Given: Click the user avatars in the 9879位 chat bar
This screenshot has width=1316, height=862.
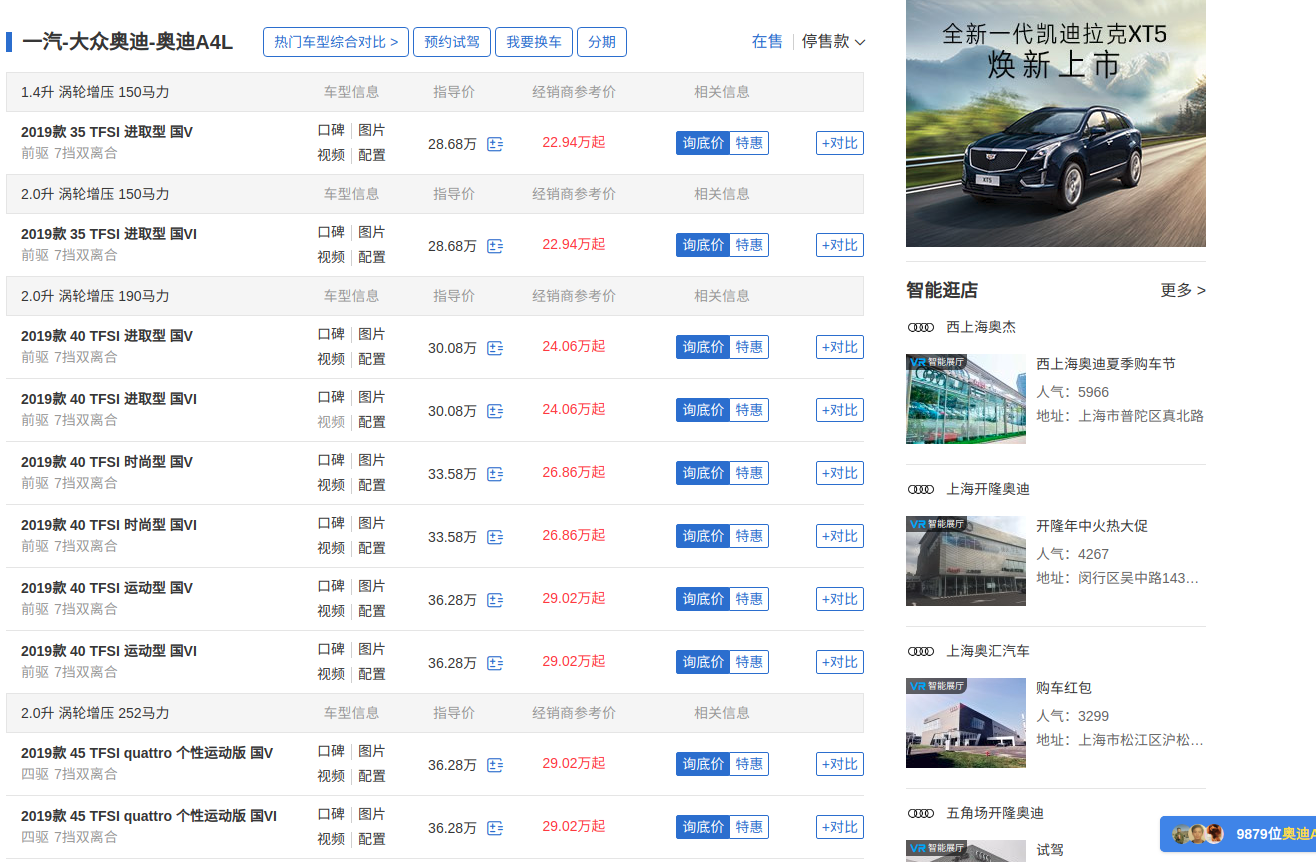Looking at the screenshot, I should point(1198,834).
